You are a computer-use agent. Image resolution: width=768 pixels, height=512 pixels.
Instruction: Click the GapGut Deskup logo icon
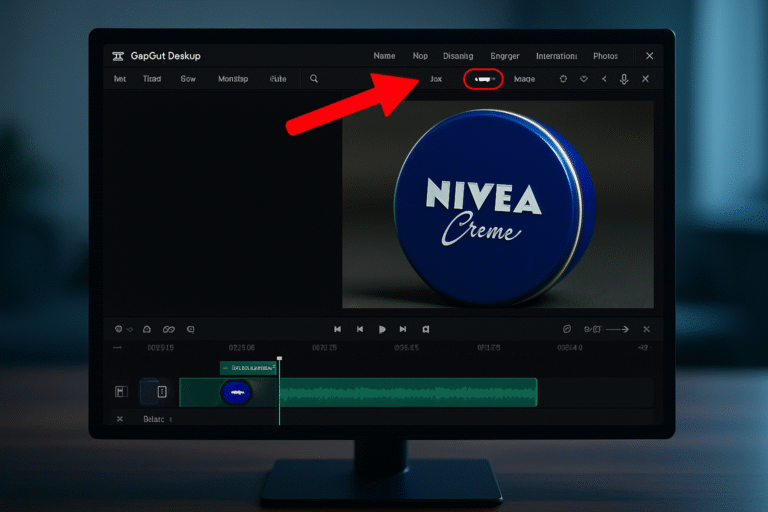click(x=118, y=56)
